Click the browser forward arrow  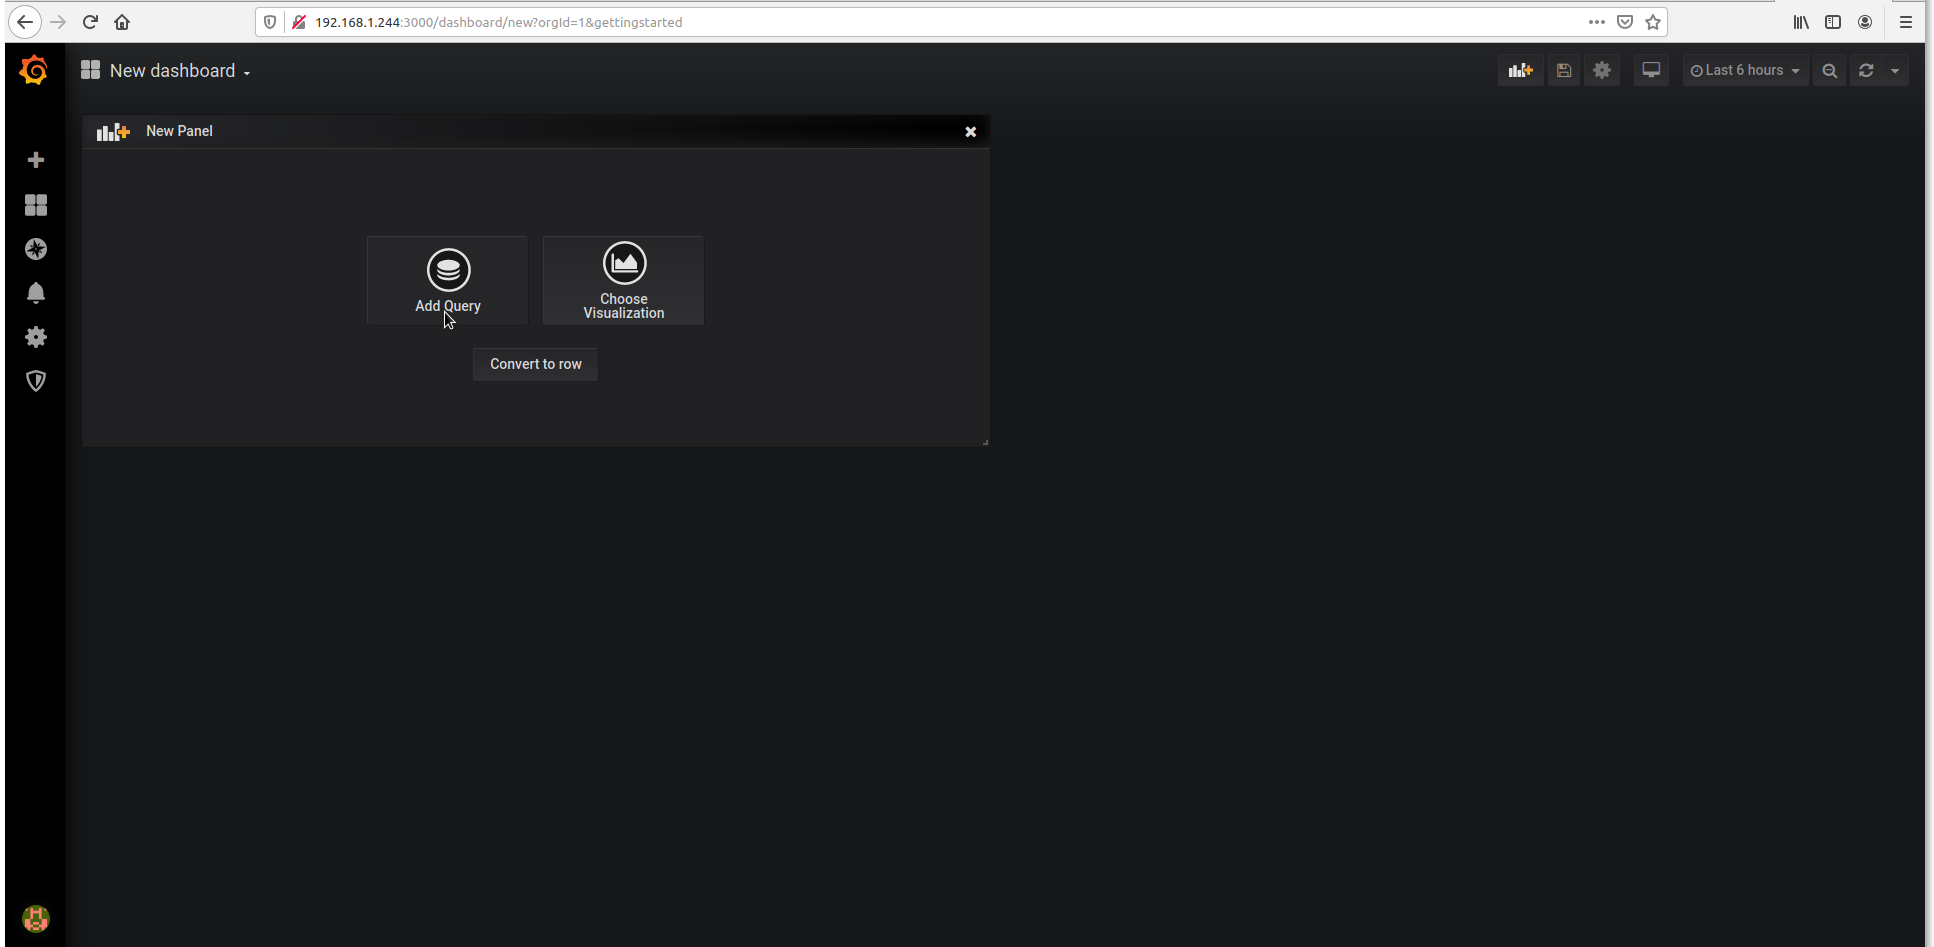click(58, 22)
